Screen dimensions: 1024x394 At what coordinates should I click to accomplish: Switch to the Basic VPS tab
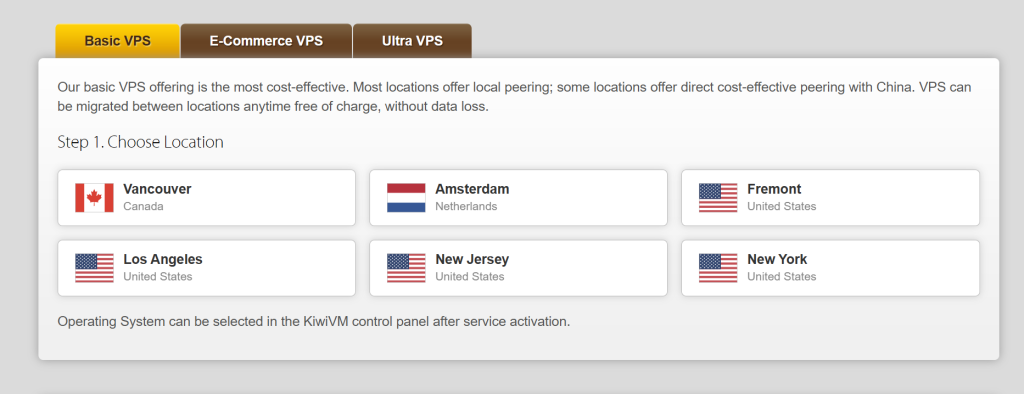(117, 41)
